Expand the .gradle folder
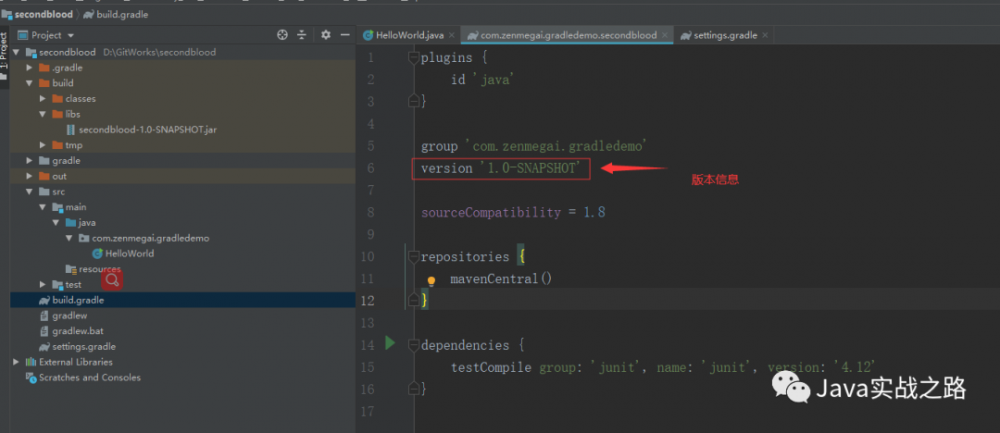The height and width of the screenshot is (433, 1000). 29,68
